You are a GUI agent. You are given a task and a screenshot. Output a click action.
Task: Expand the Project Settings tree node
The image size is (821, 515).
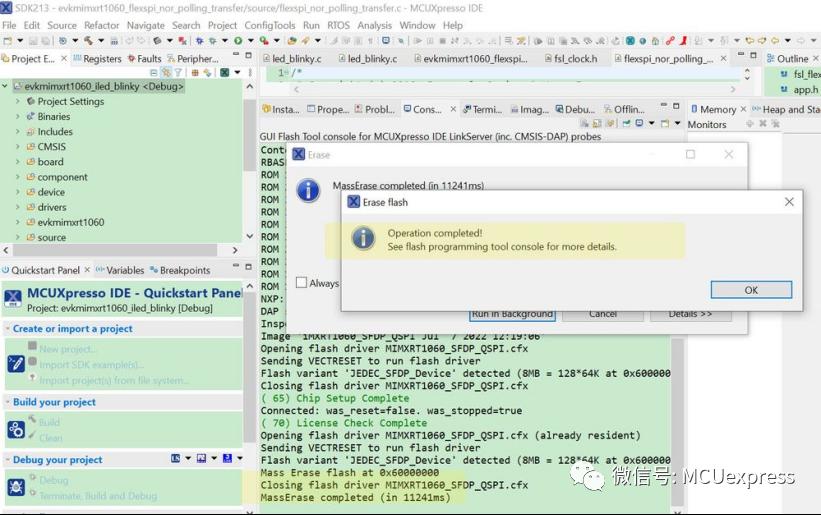(x=17, y=101)
